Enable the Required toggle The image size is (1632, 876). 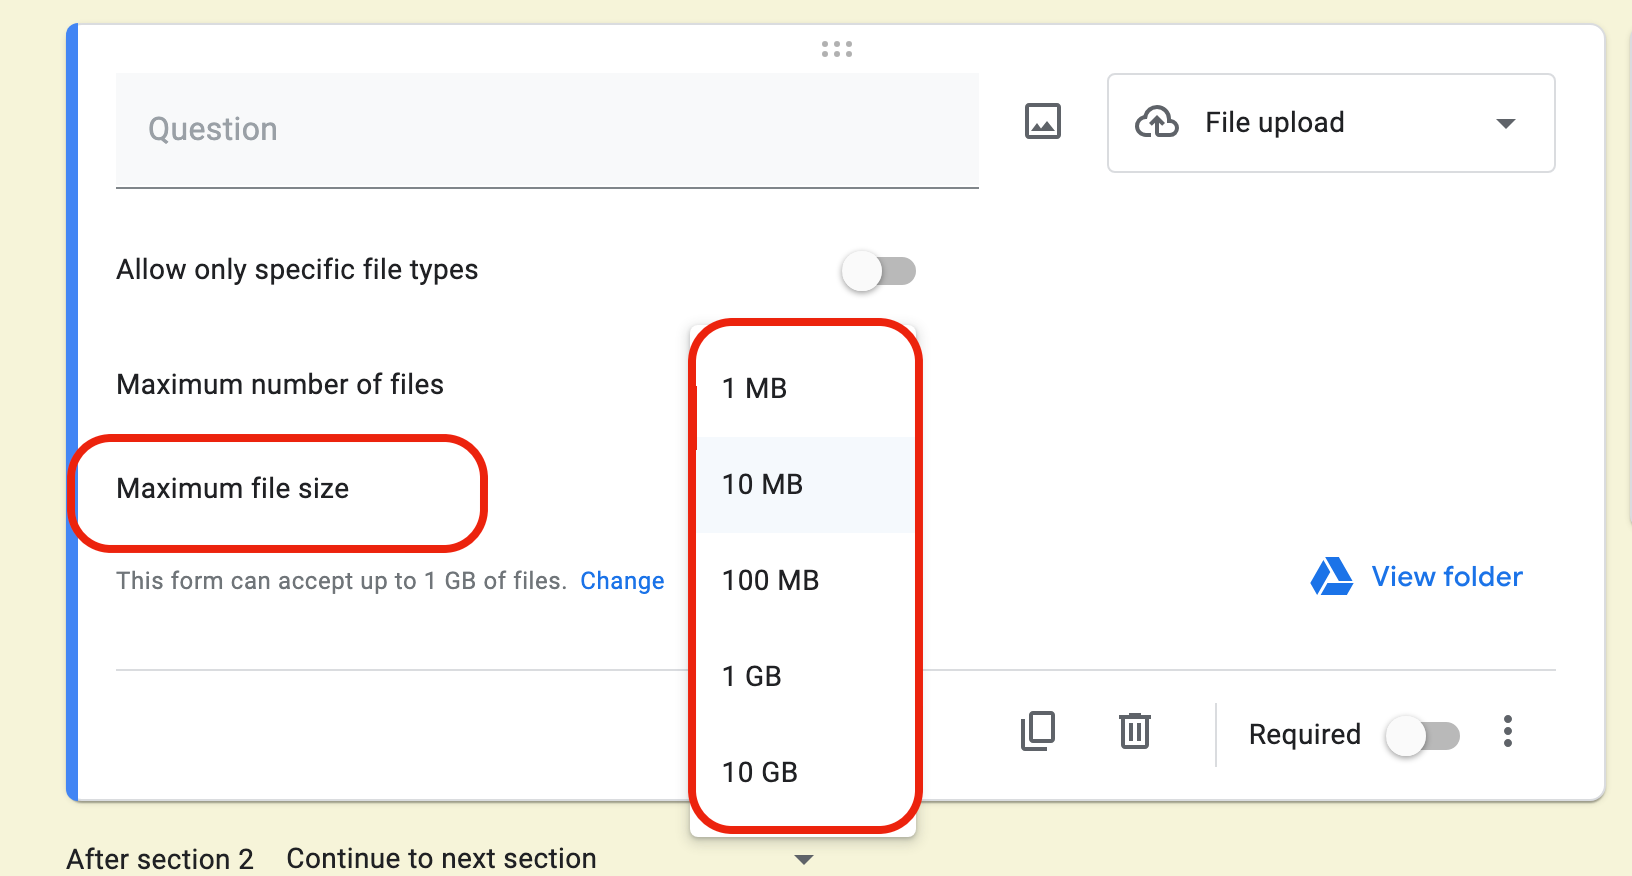tap(1422, 736)
